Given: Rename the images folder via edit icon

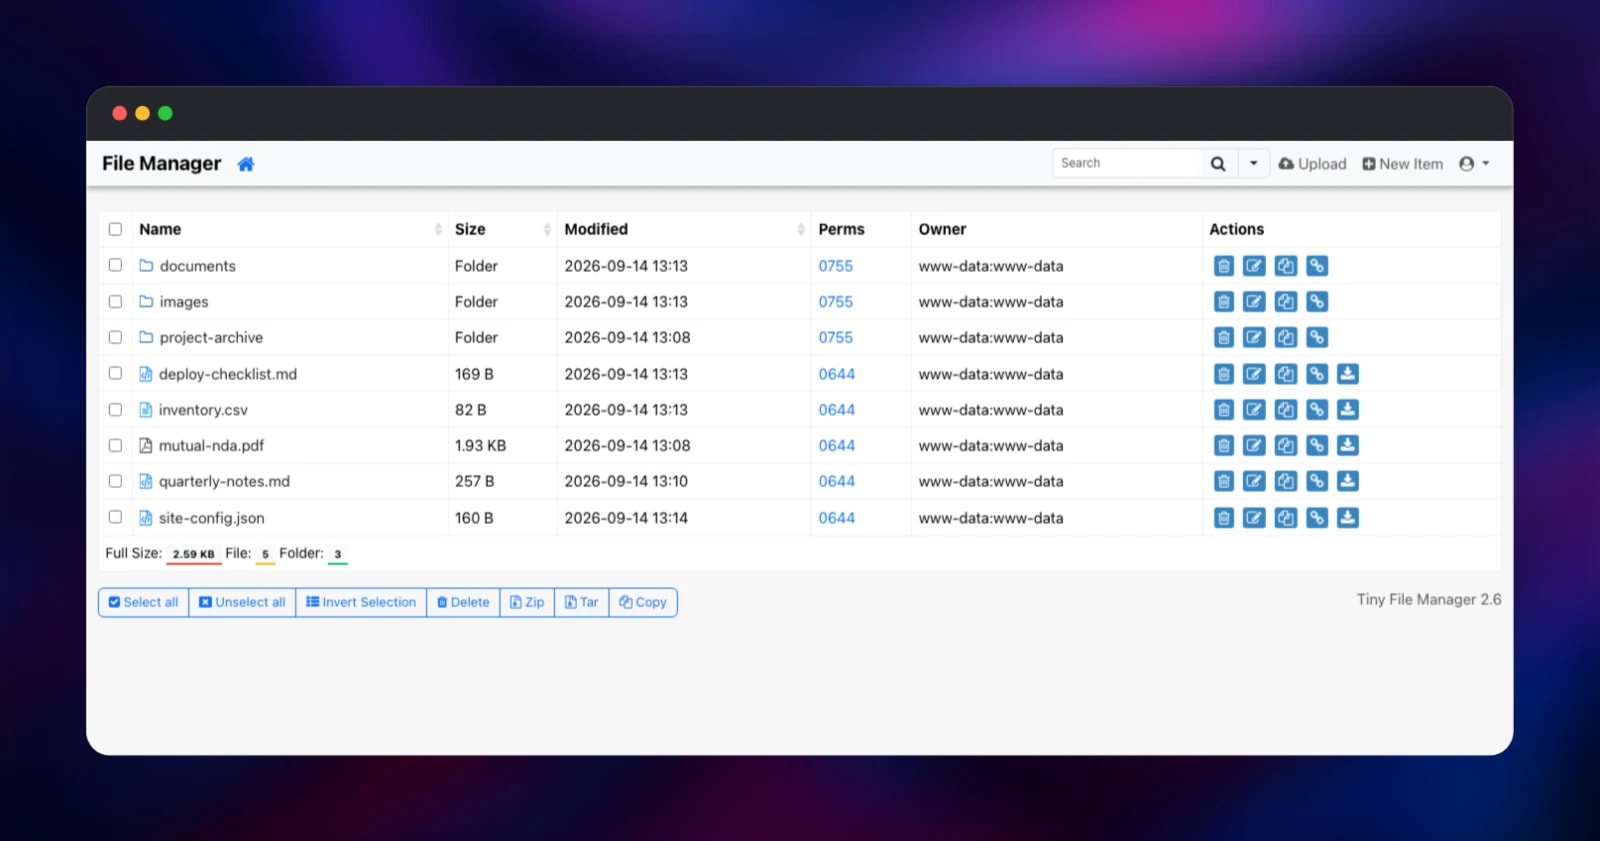Looking at the screenshot, I should tap(1254, 302).
